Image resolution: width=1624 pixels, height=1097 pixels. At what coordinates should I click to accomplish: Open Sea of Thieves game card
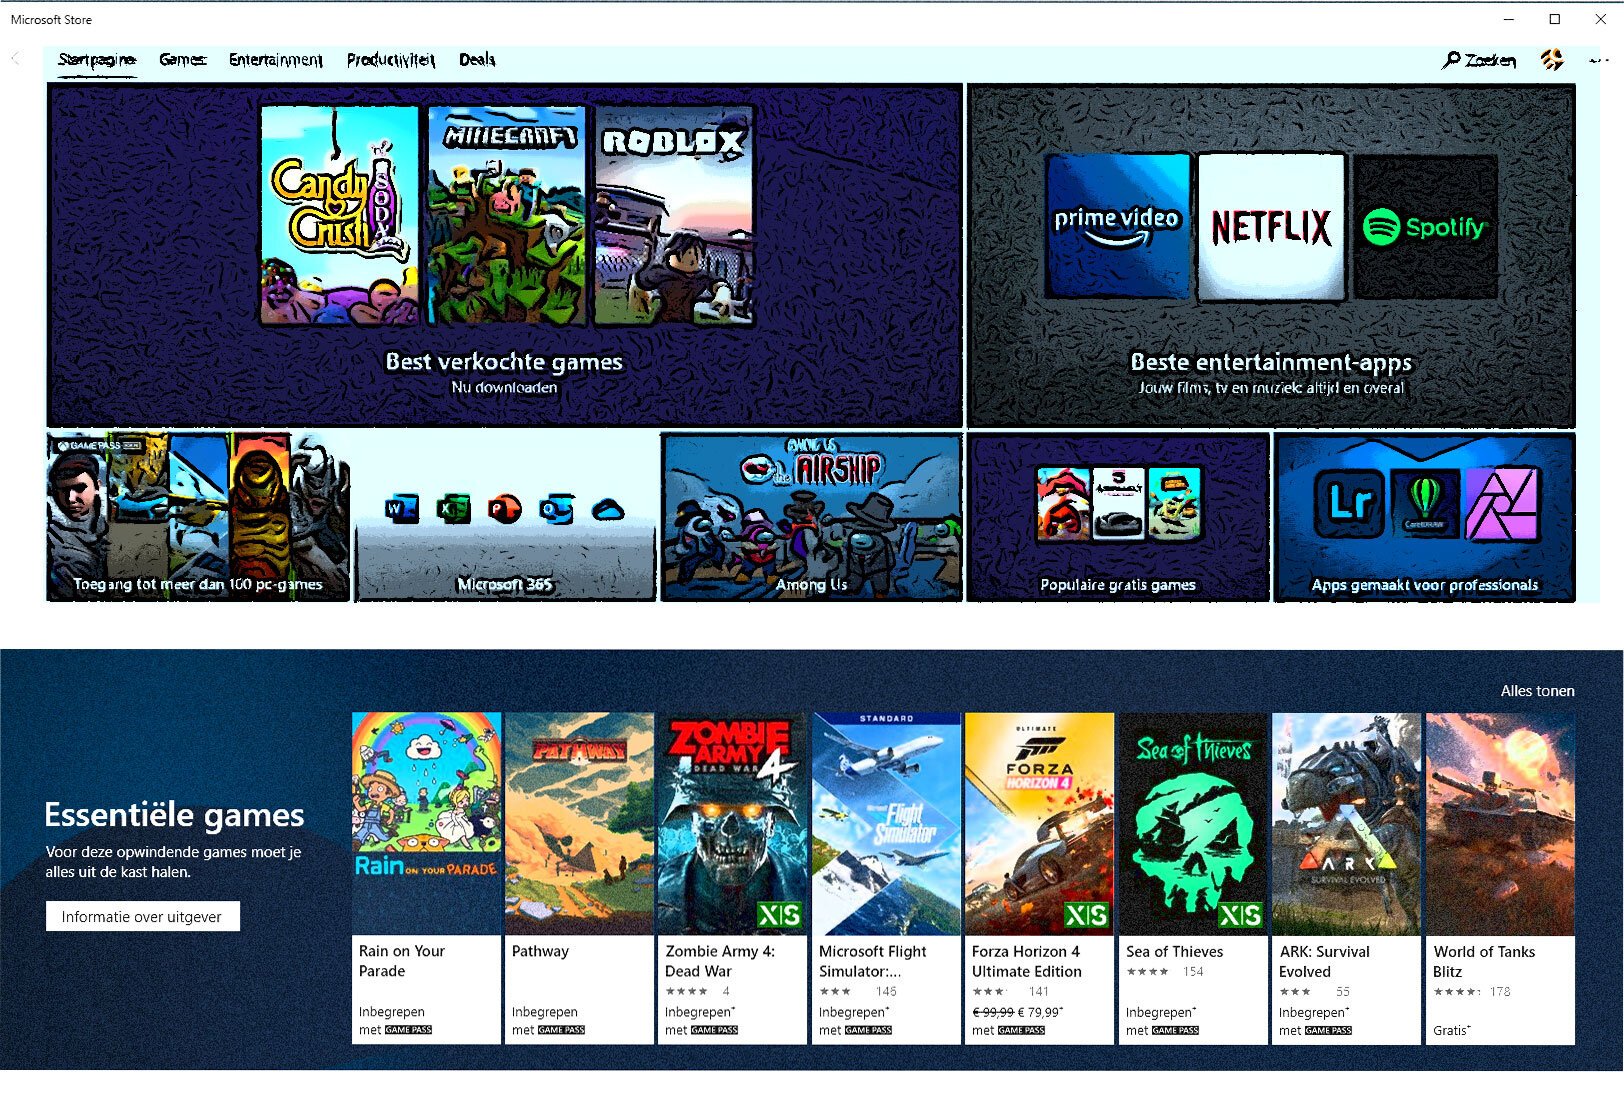tap(1193, 878)
